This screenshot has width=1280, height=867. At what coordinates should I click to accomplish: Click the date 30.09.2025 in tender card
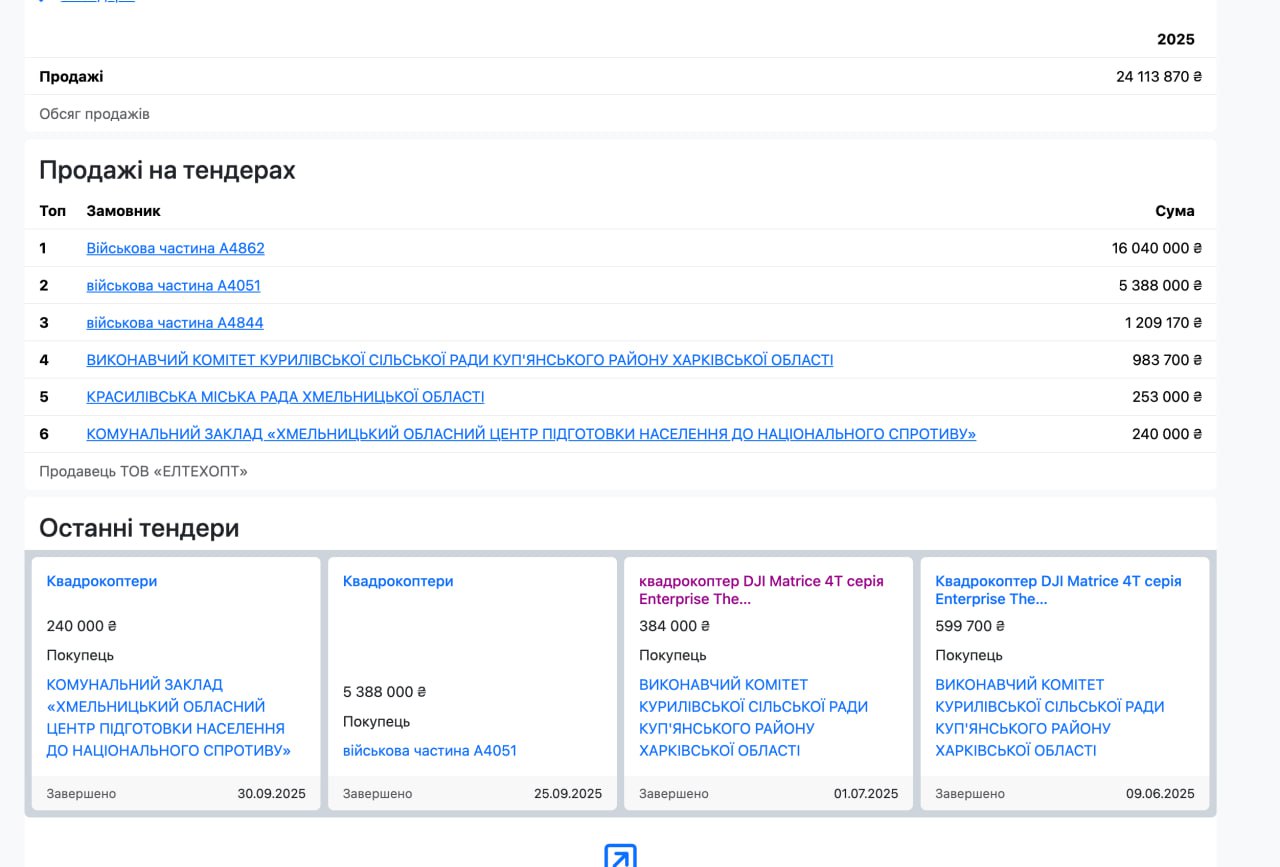point(272,794)
